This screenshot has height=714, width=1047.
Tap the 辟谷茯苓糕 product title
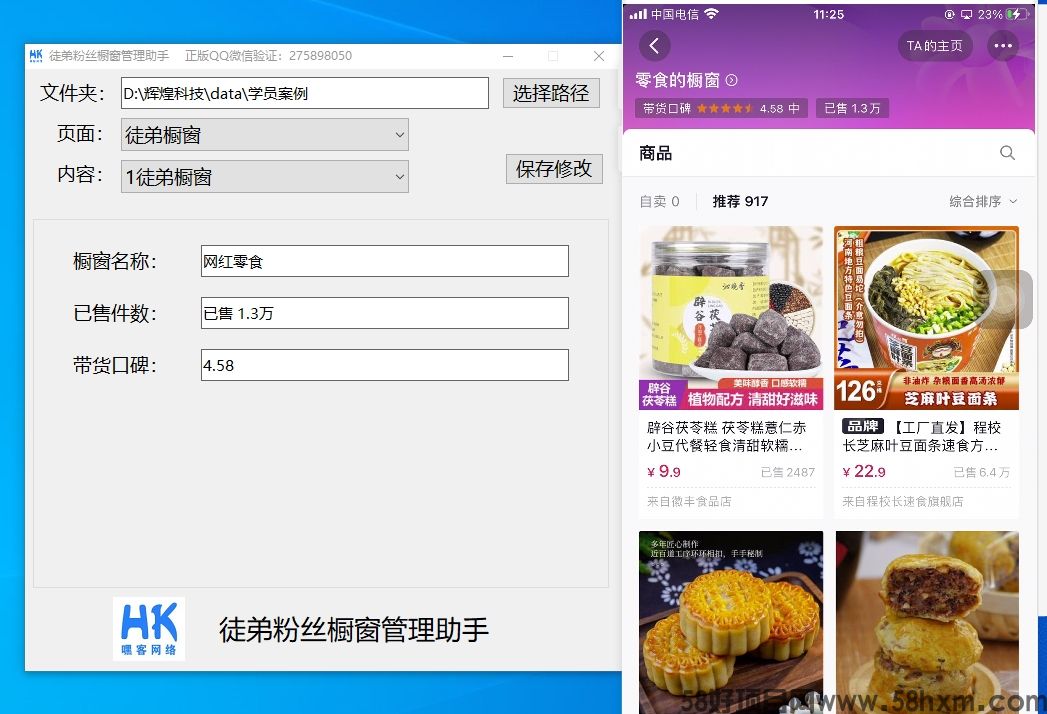point(726,436)
